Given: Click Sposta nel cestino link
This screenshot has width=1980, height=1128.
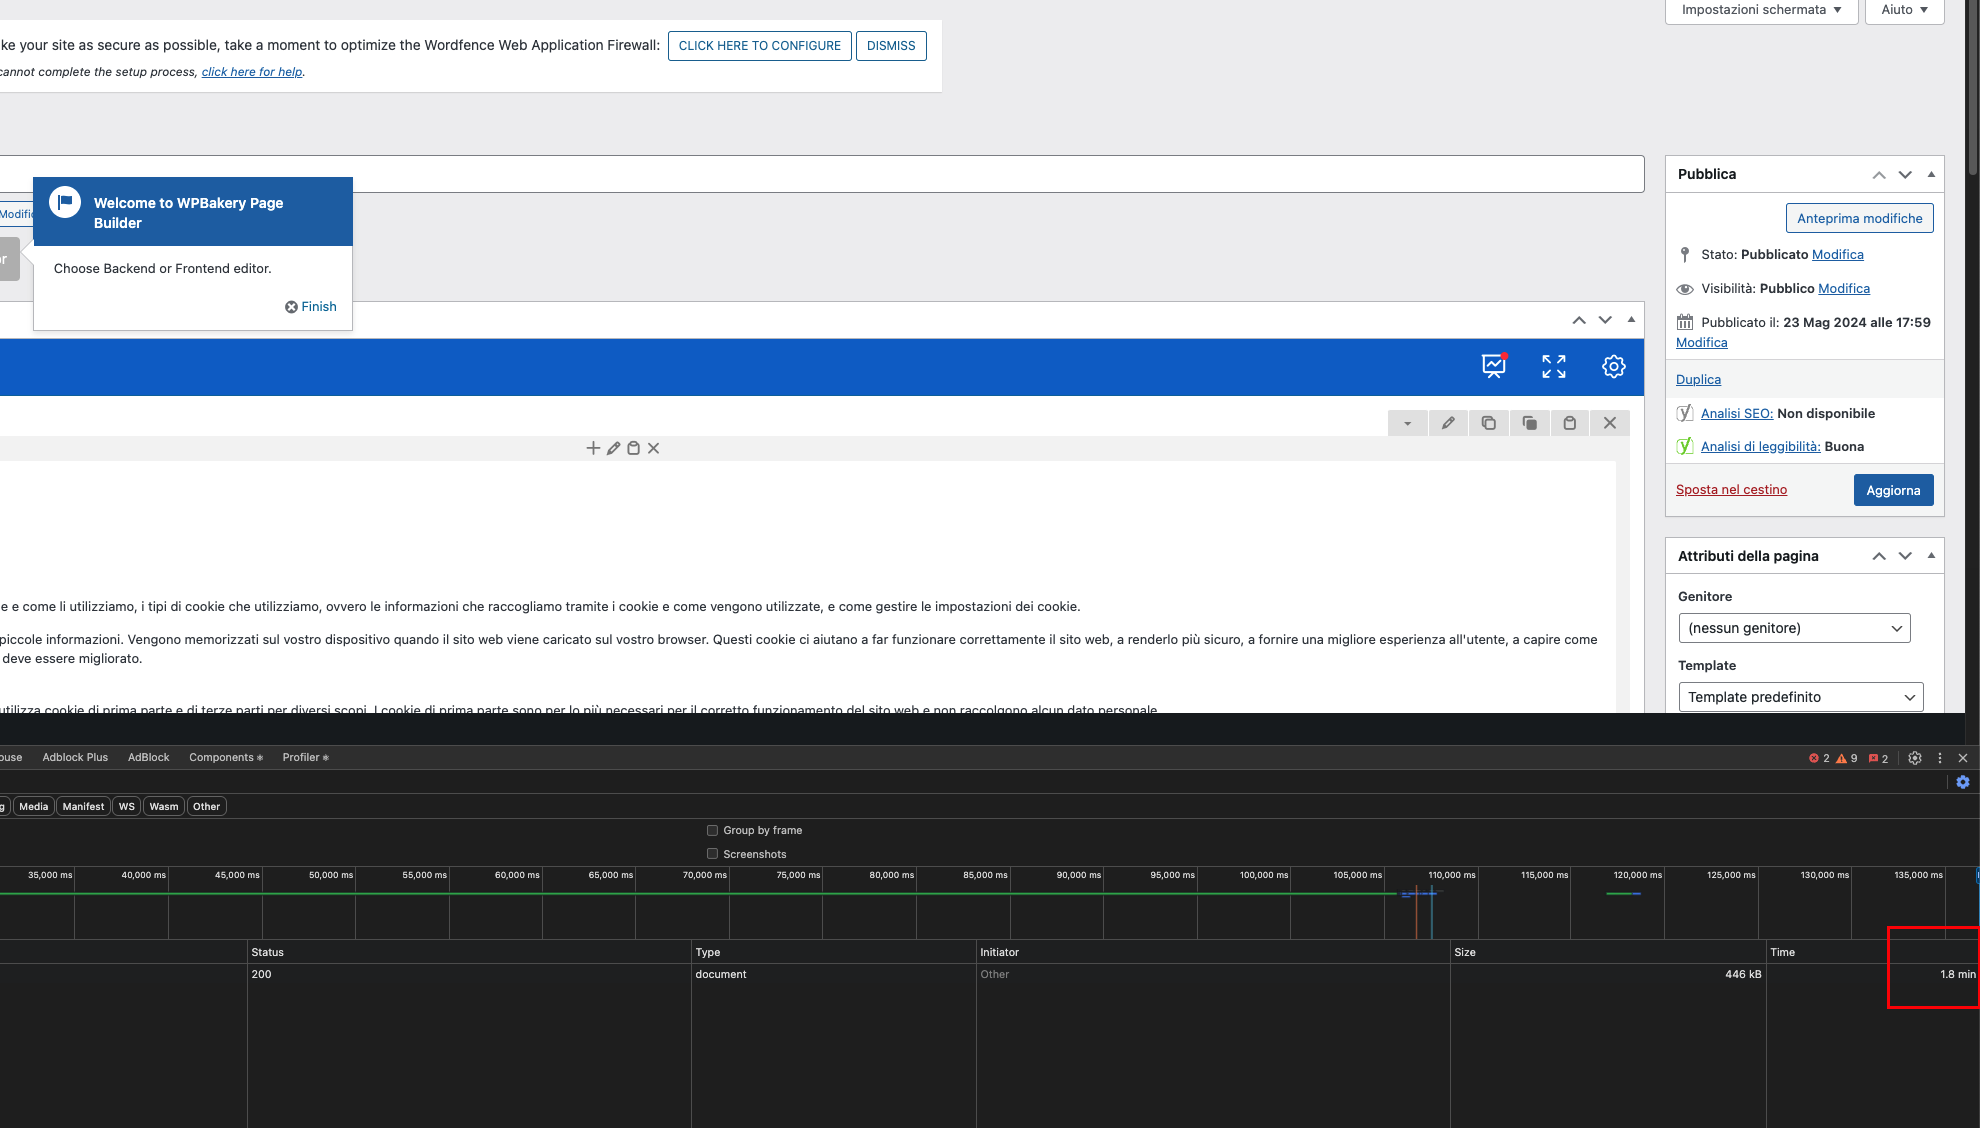Looking at the screenshot, I should coord(1731,489).
